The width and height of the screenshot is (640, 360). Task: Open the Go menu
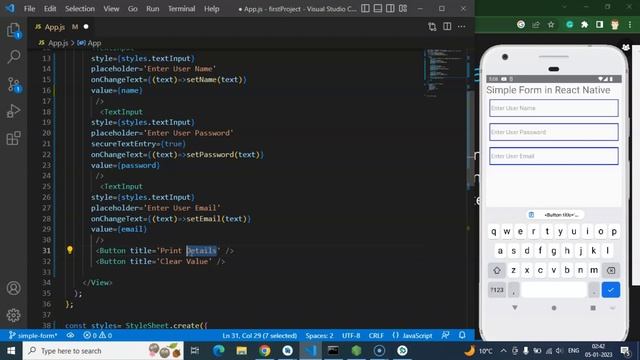coord(133,9)
